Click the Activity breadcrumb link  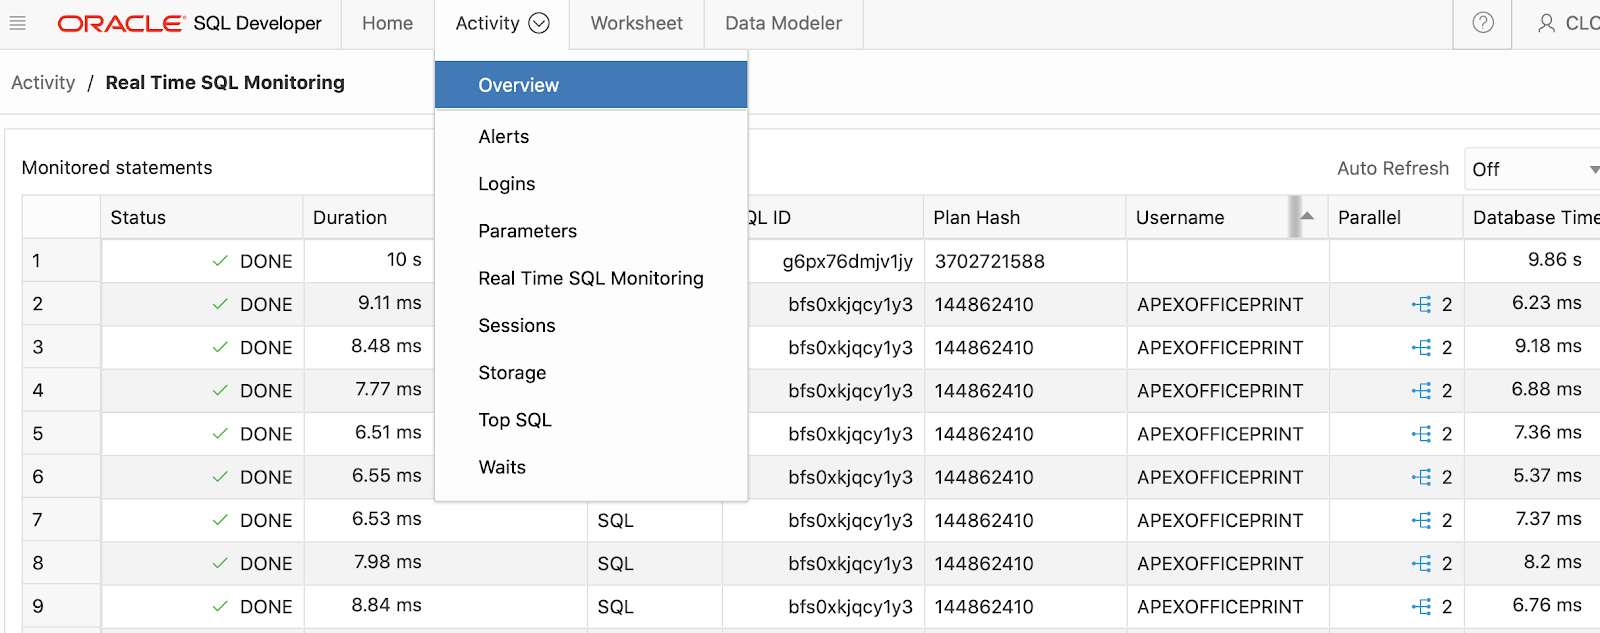tap(43, 83)
